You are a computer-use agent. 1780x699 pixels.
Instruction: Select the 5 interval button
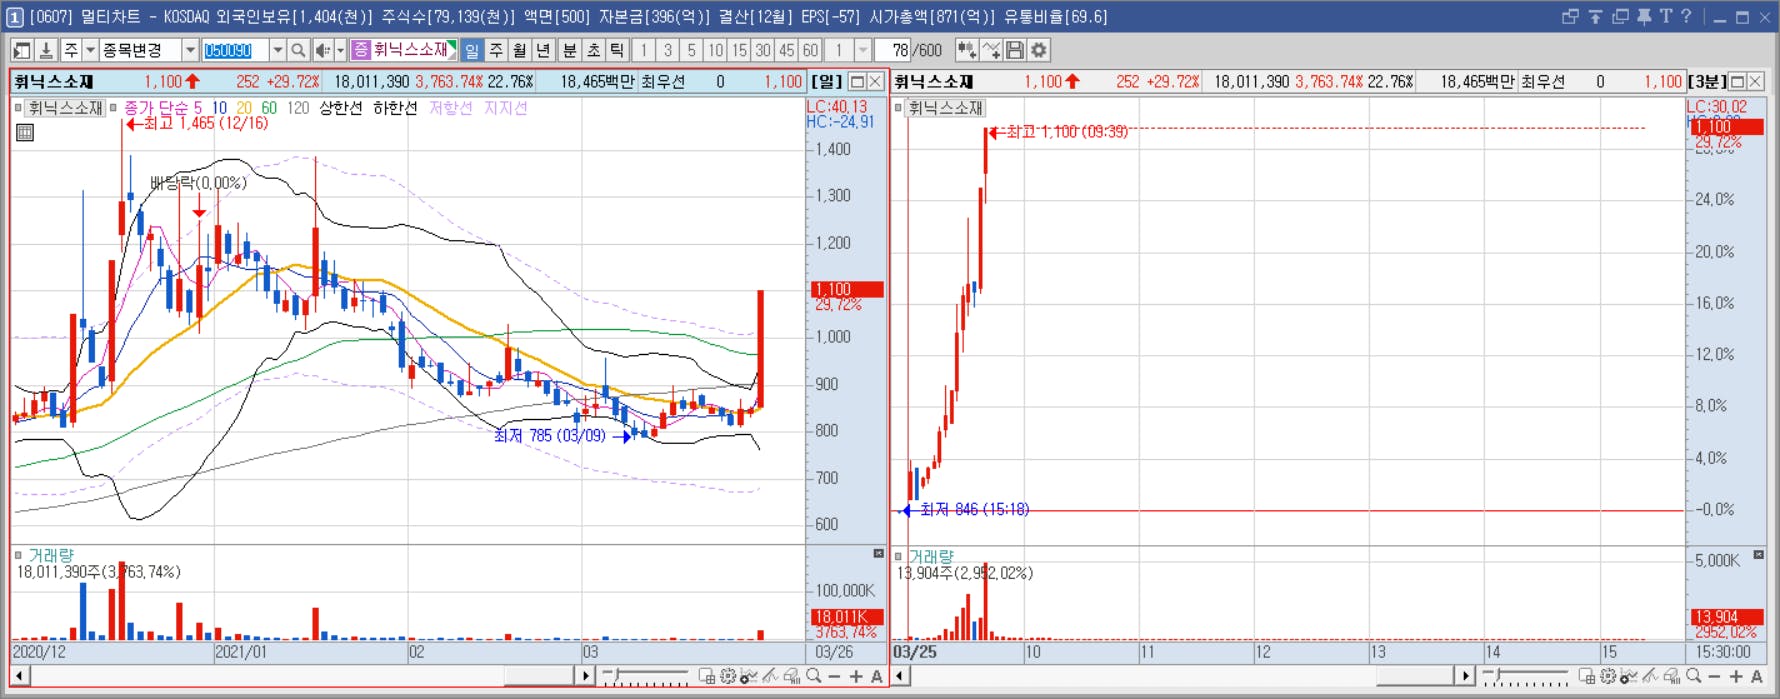692,50
